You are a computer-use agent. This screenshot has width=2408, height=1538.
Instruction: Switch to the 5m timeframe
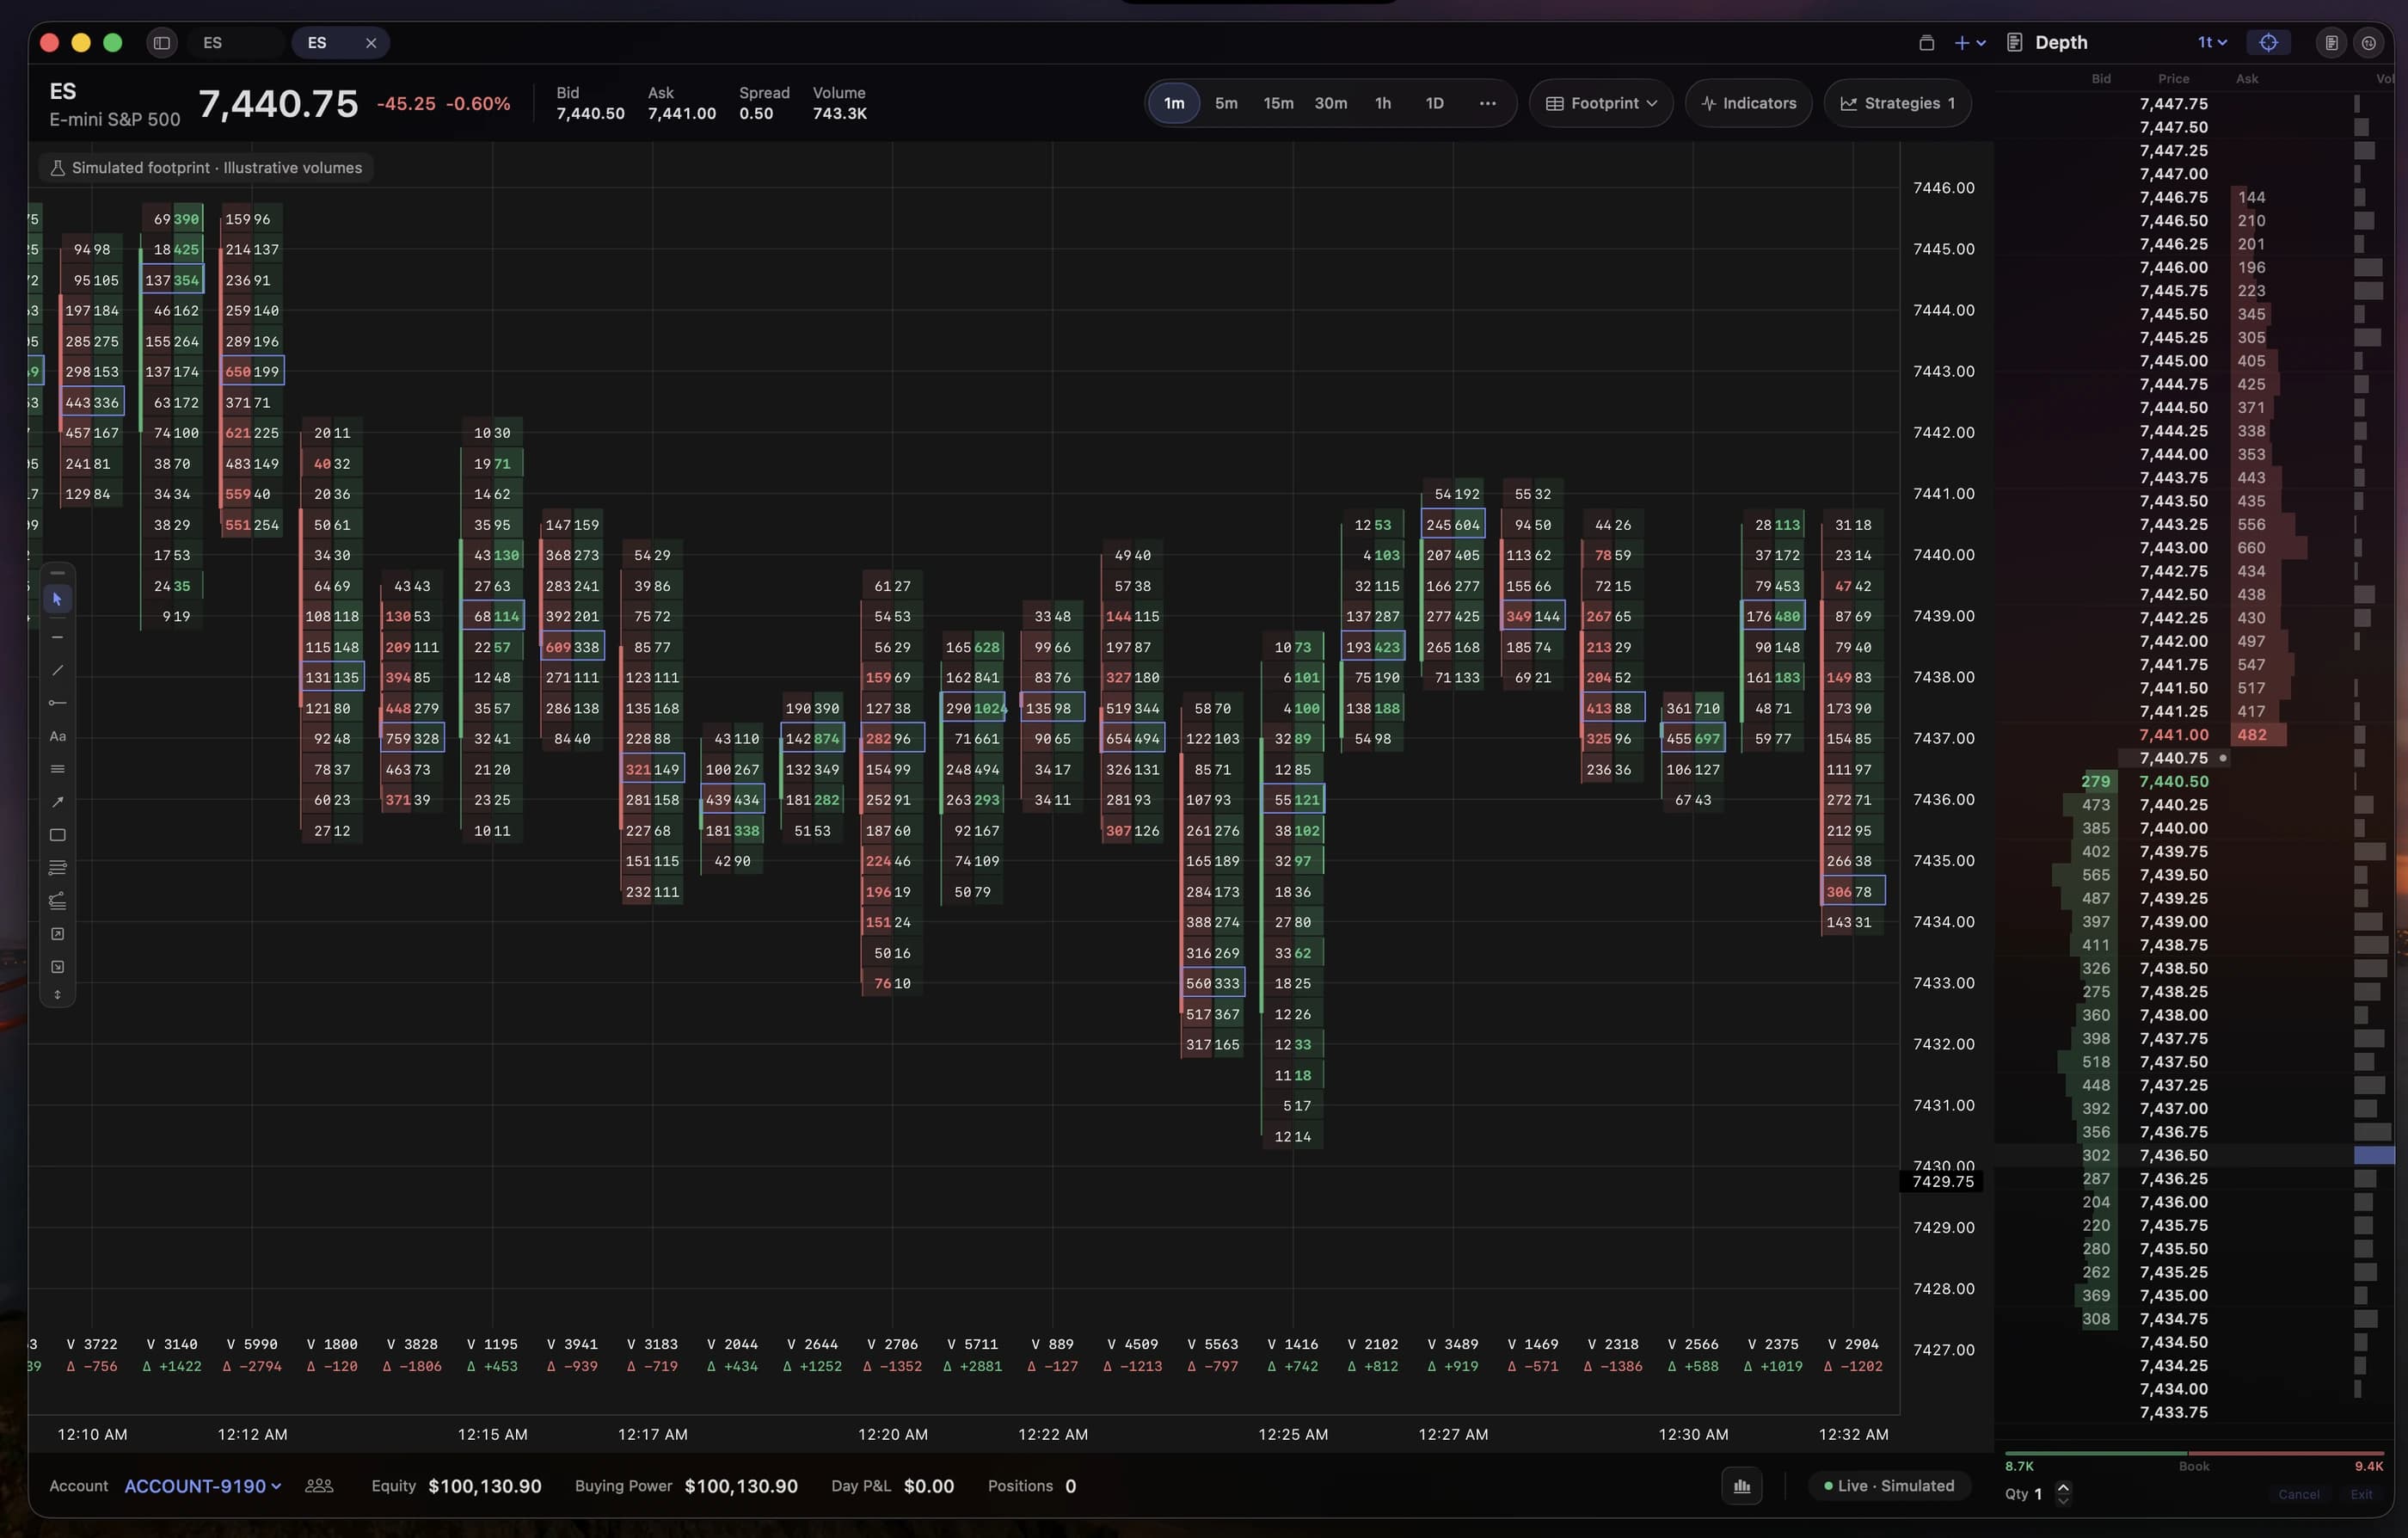(x=1226, y=103)
